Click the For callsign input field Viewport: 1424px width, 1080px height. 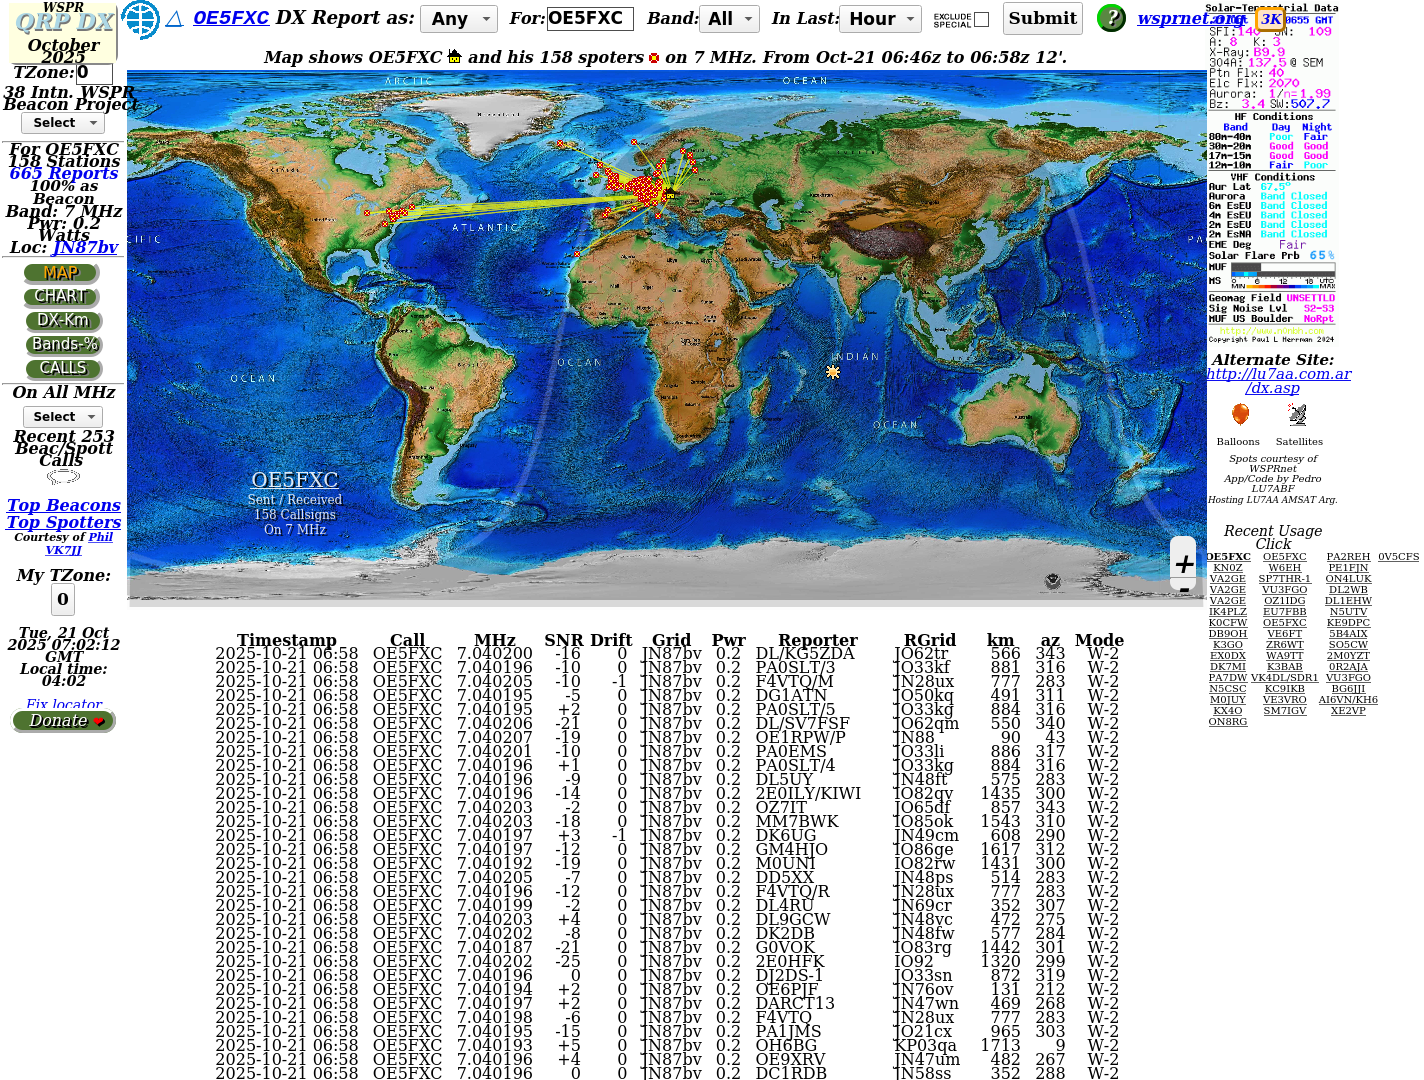589,19
